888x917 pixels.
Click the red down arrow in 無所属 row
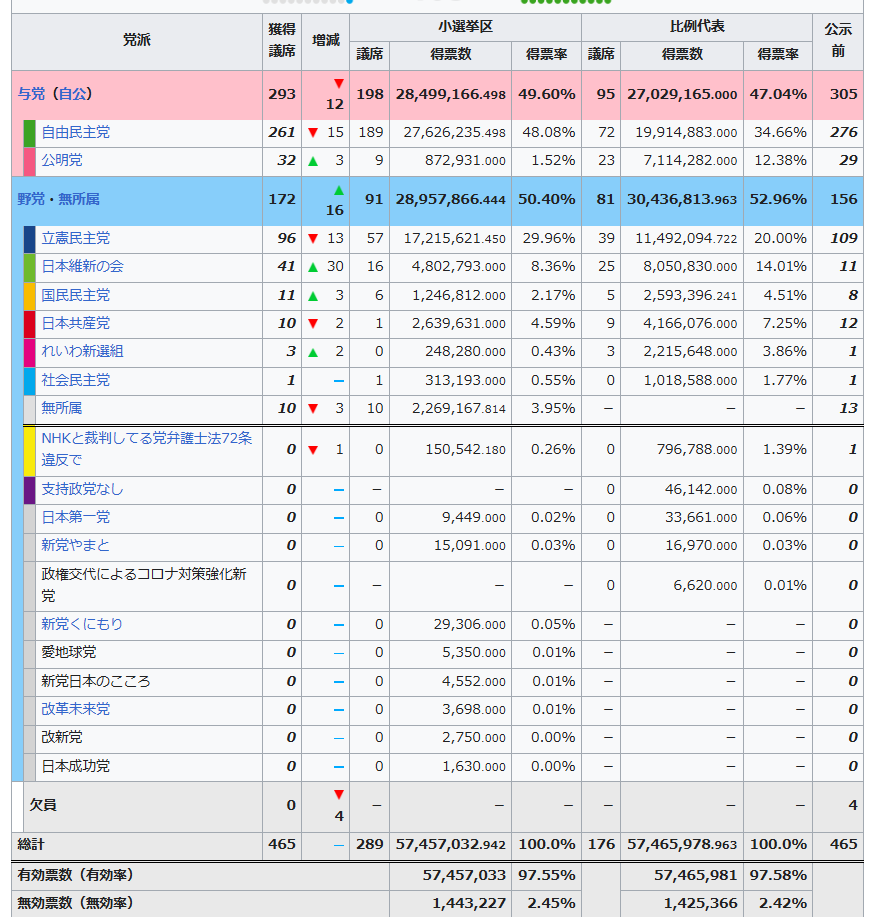313,409
